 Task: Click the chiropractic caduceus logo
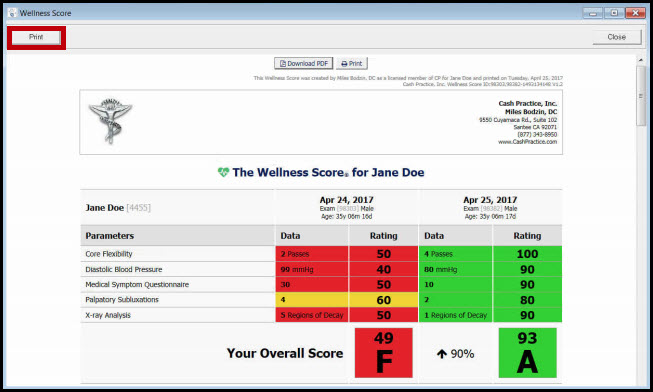(110, 121)
